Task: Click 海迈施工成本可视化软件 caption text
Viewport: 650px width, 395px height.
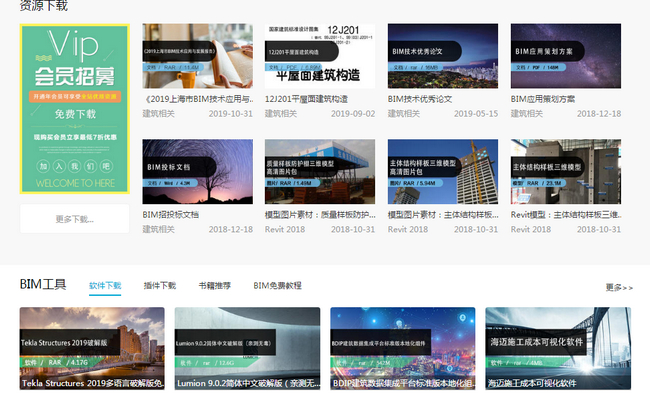Action: pyautogui.click(x=532, y=383)
